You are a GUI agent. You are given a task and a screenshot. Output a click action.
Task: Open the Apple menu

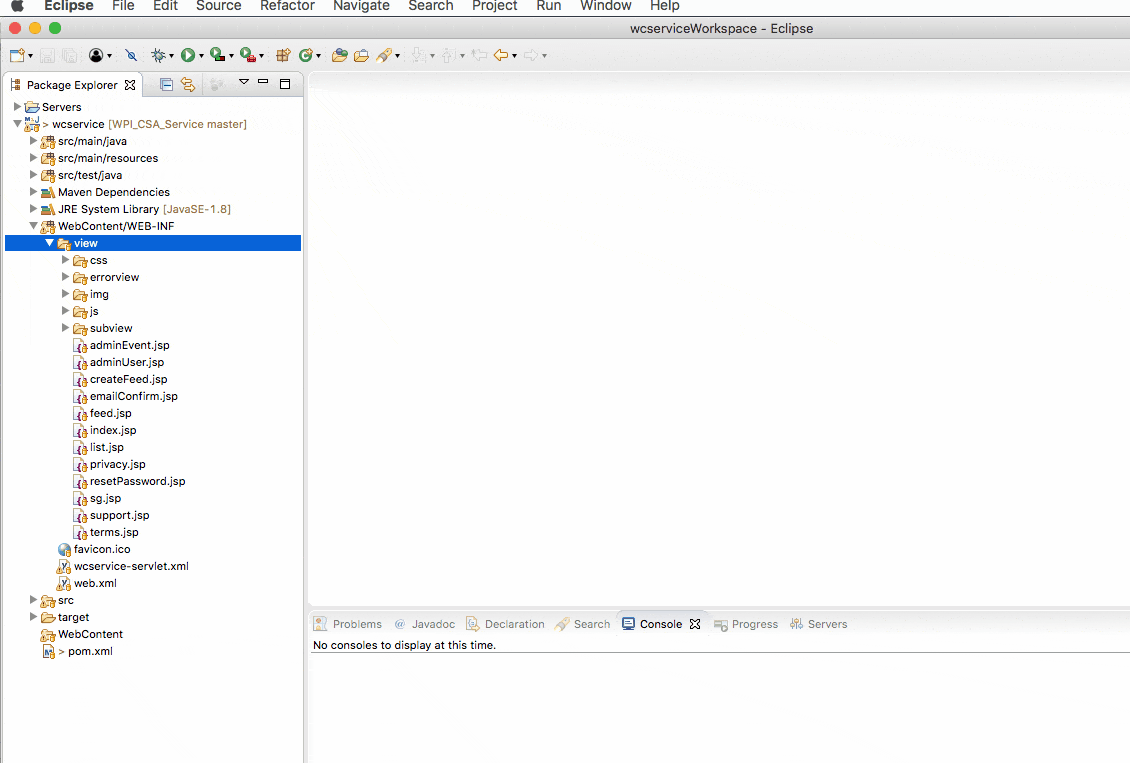[x=17, y=6]
